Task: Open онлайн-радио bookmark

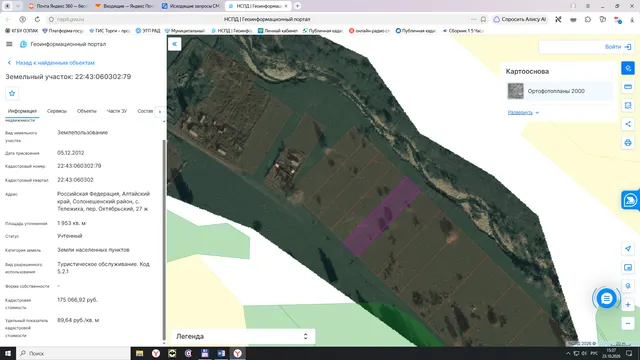Action: pyautogui.click(x=369, y=31)
